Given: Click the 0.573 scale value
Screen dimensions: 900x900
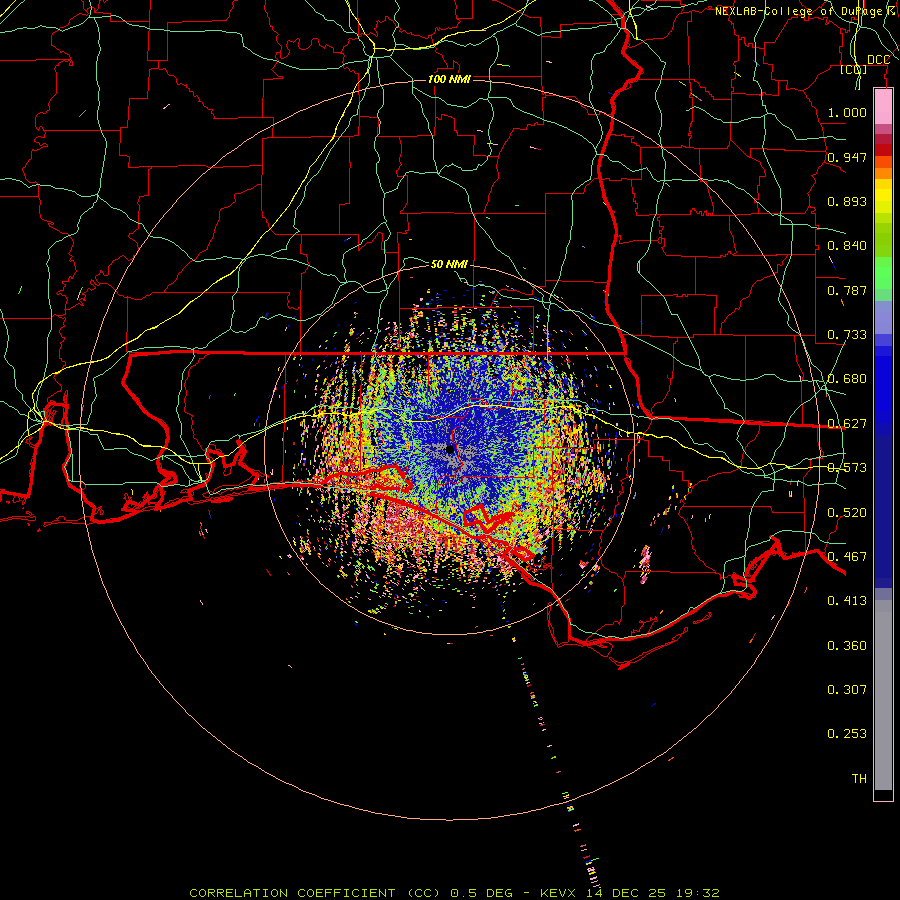Looking at the screenshot, I should click(x=847, y=468).
